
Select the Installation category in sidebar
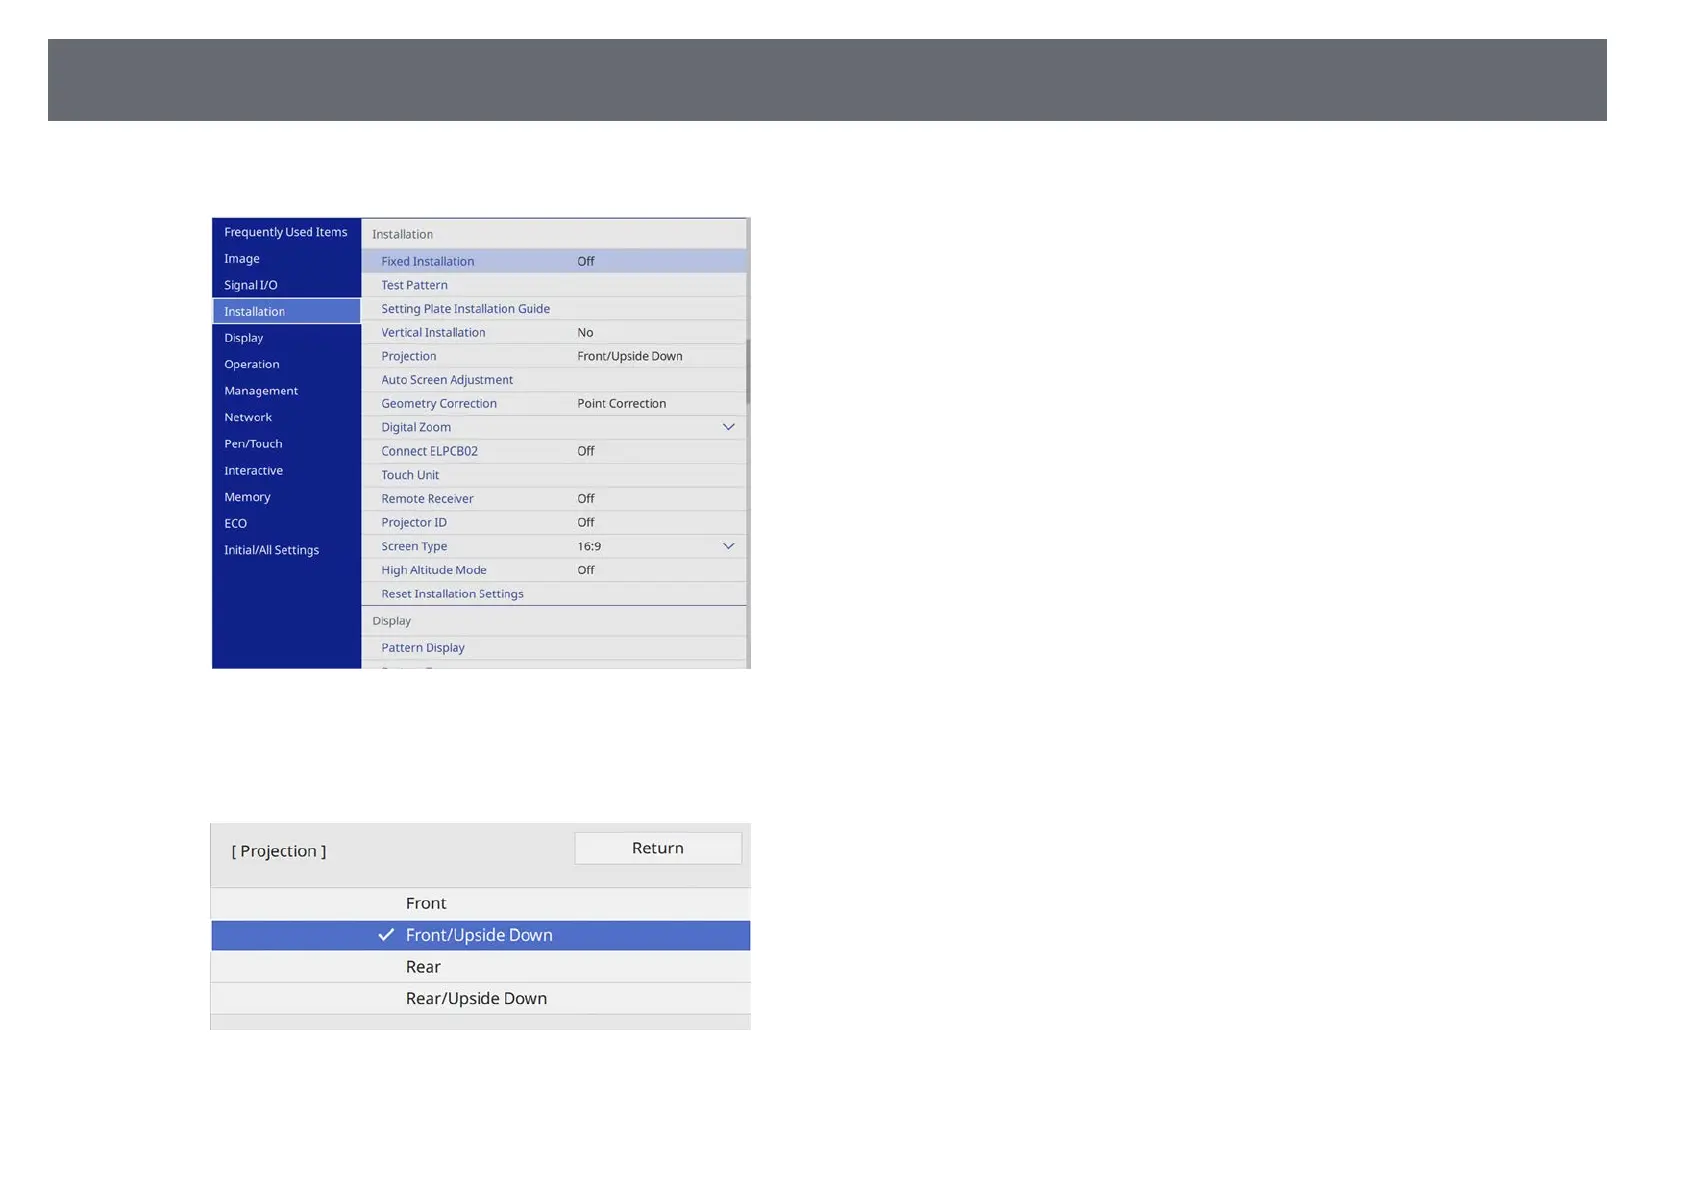[286, 311]
